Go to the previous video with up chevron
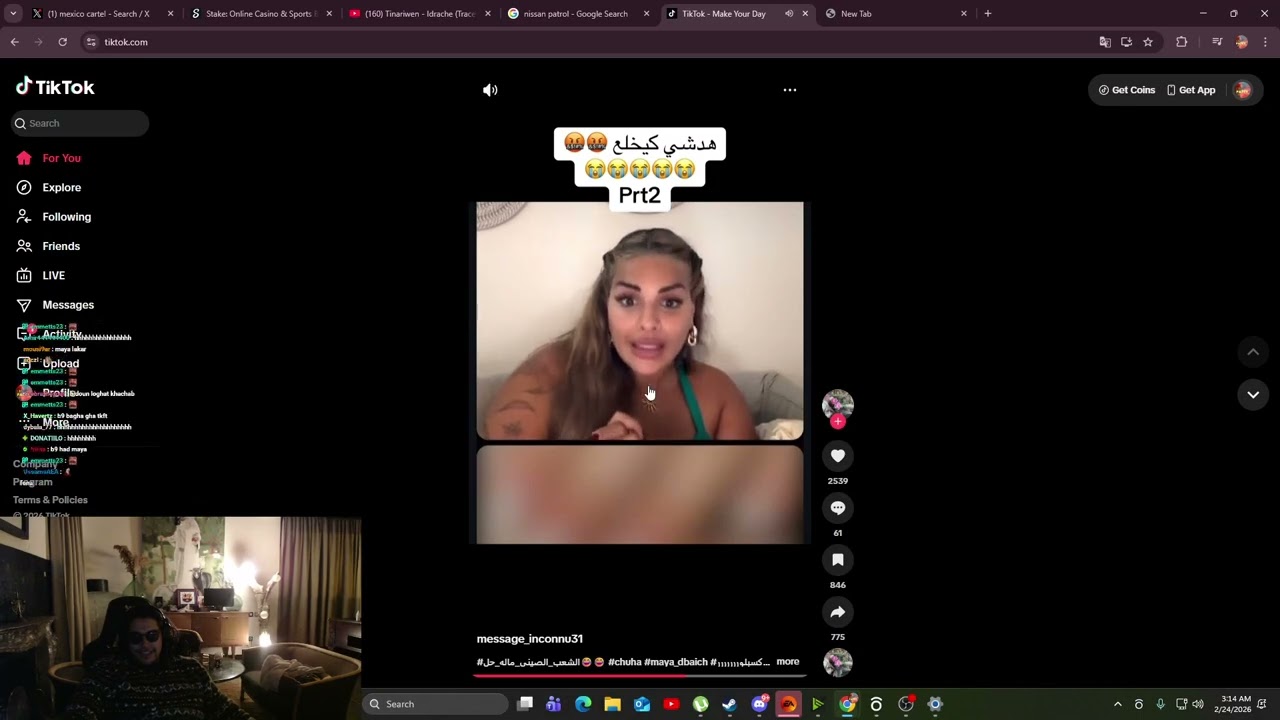 [x=1253, y=352]
